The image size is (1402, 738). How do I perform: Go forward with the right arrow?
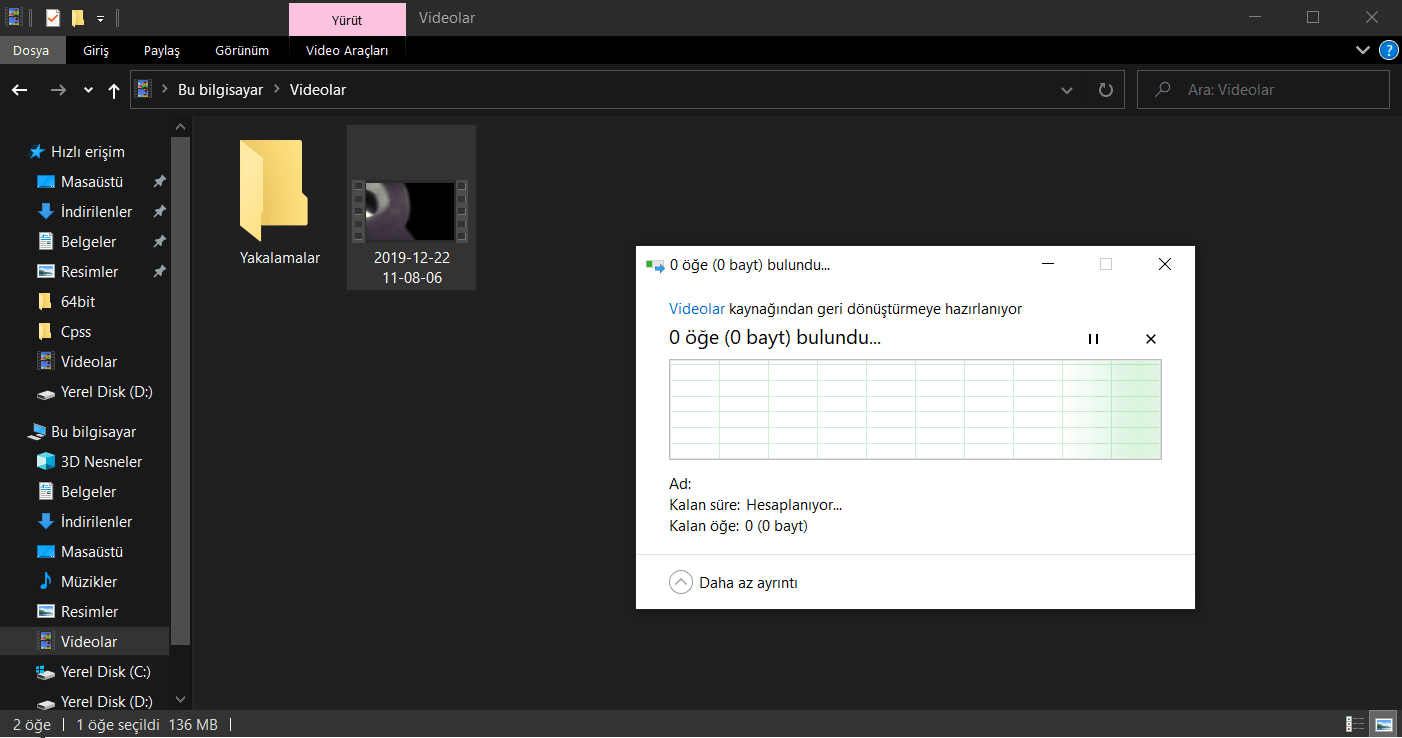point(58,90)
